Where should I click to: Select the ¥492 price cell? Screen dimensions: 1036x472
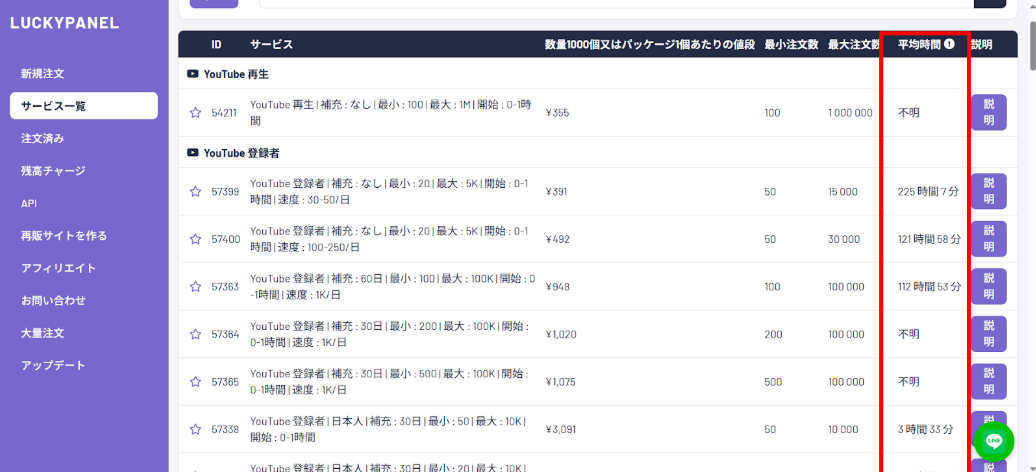[x=558, y=239]
